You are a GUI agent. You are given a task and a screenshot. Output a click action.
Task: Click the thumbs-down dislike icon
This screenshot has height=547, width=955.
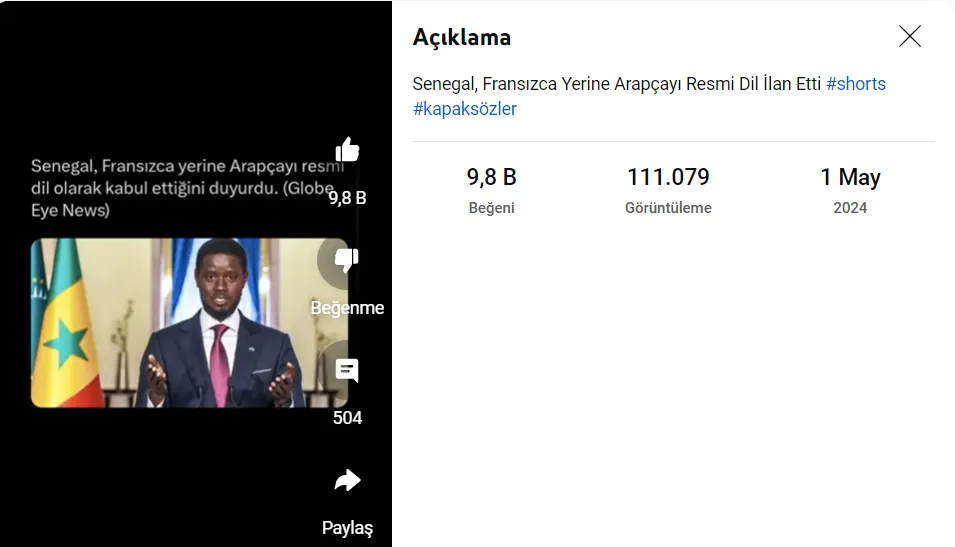[347, 260]
